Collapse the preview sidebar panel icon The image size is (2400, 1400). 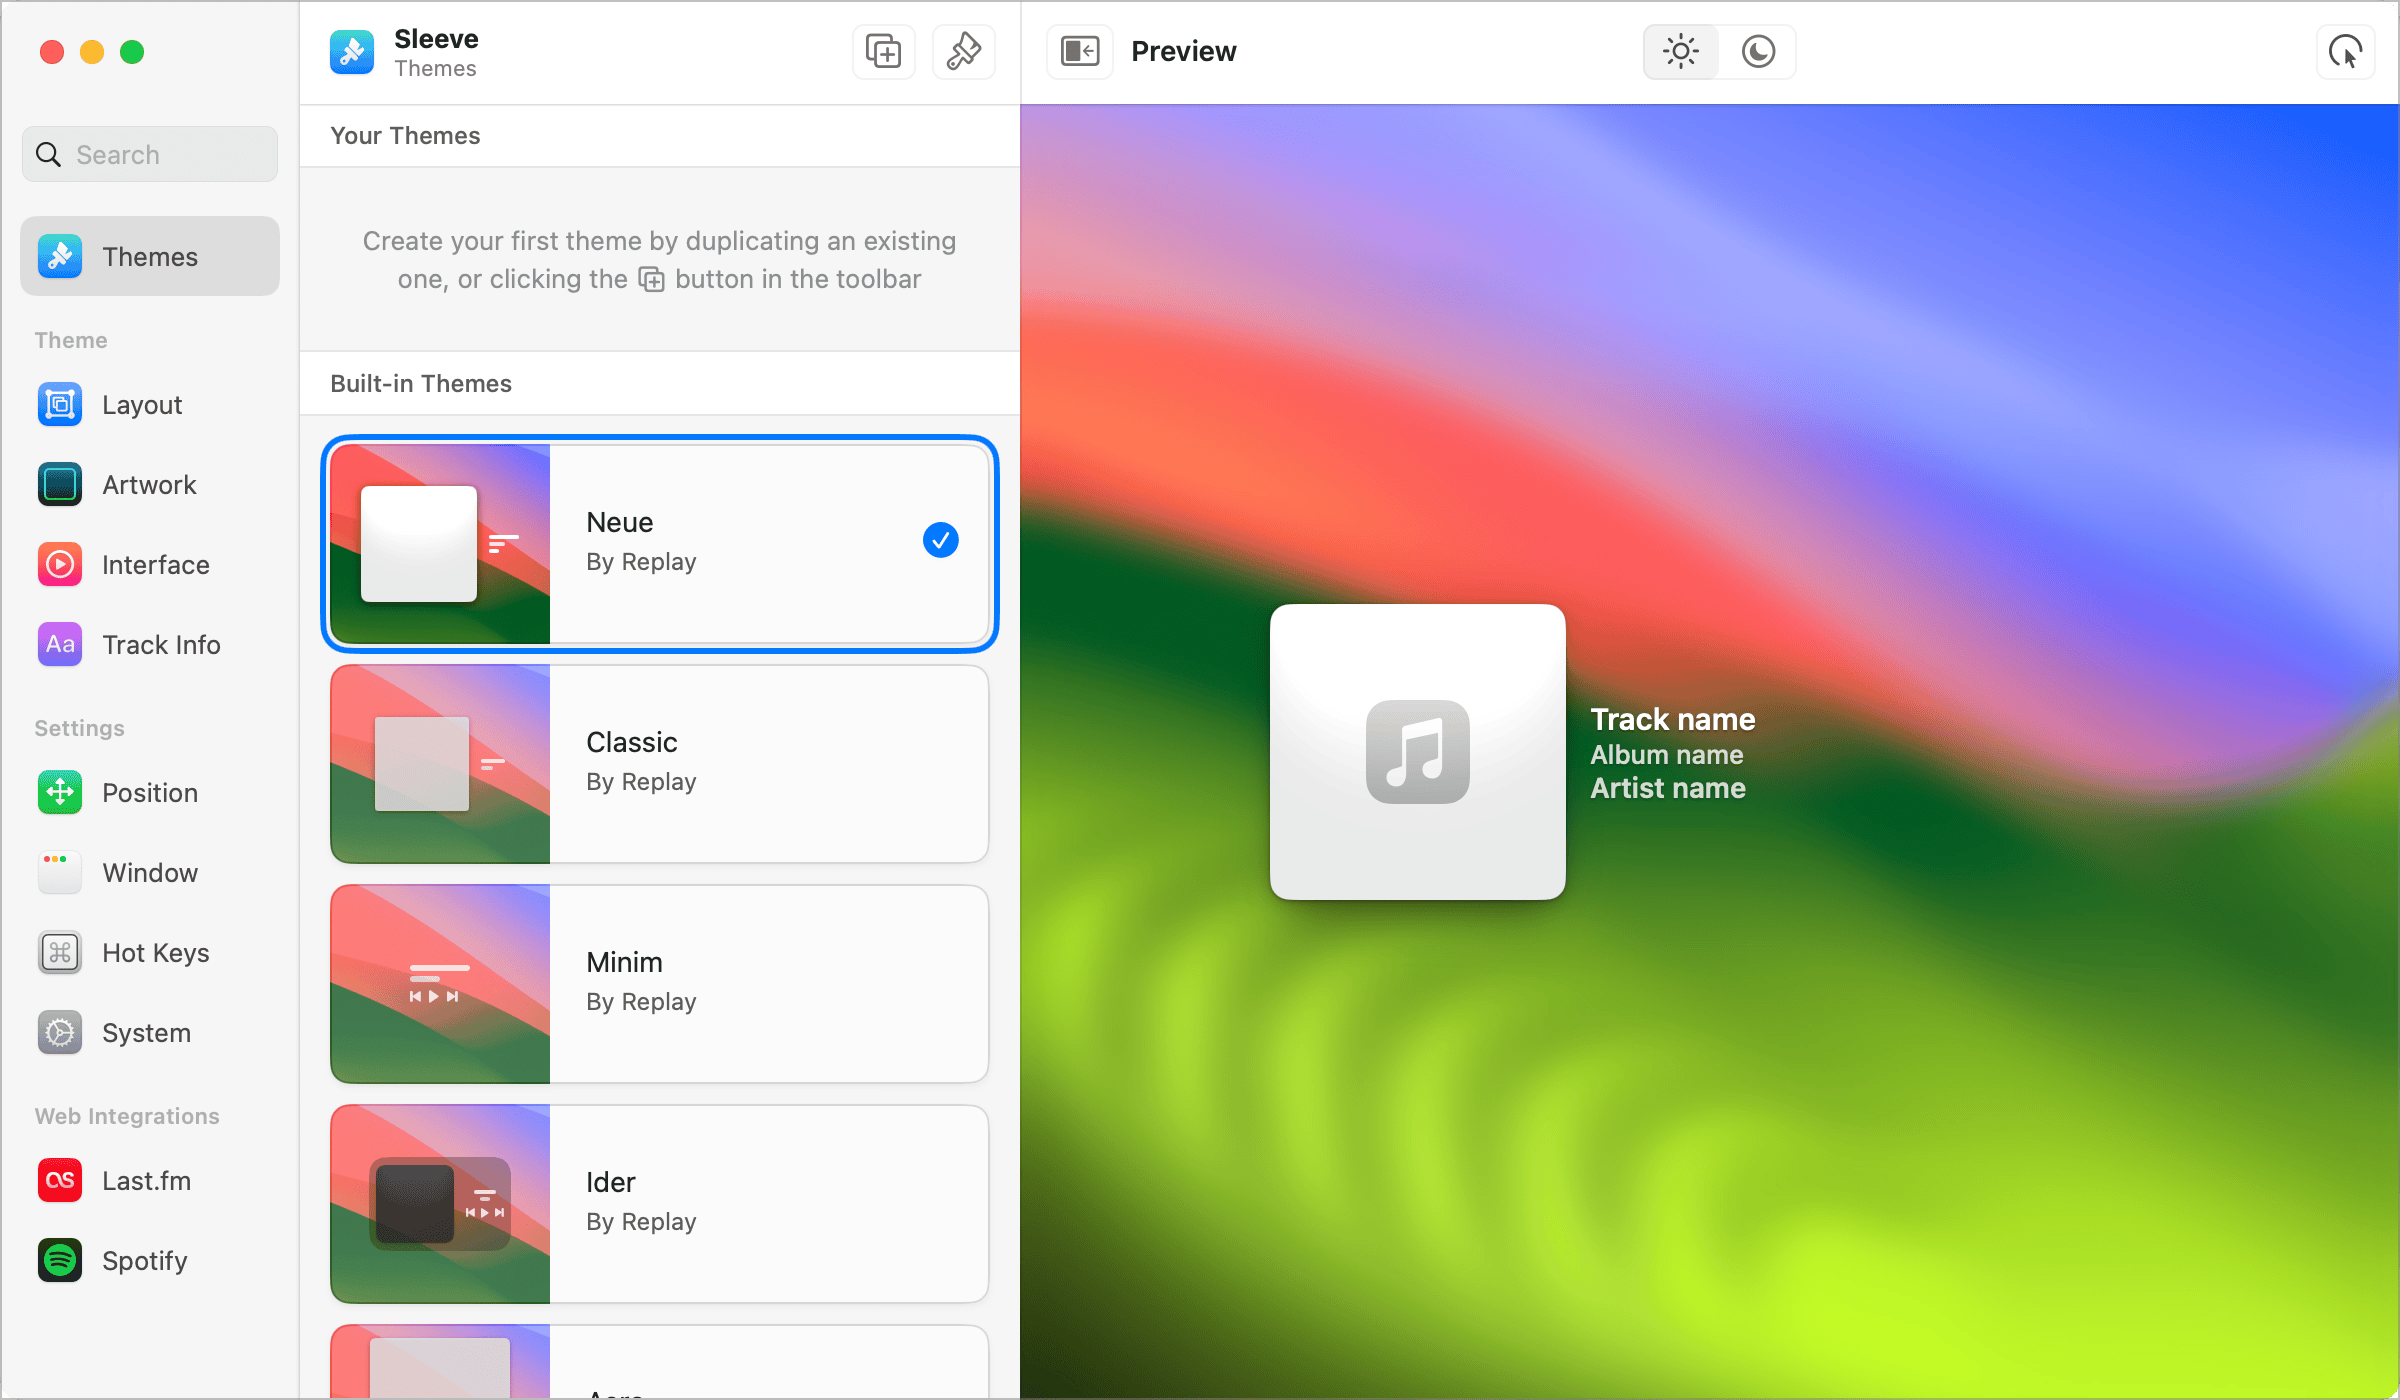coord(1080,52)
